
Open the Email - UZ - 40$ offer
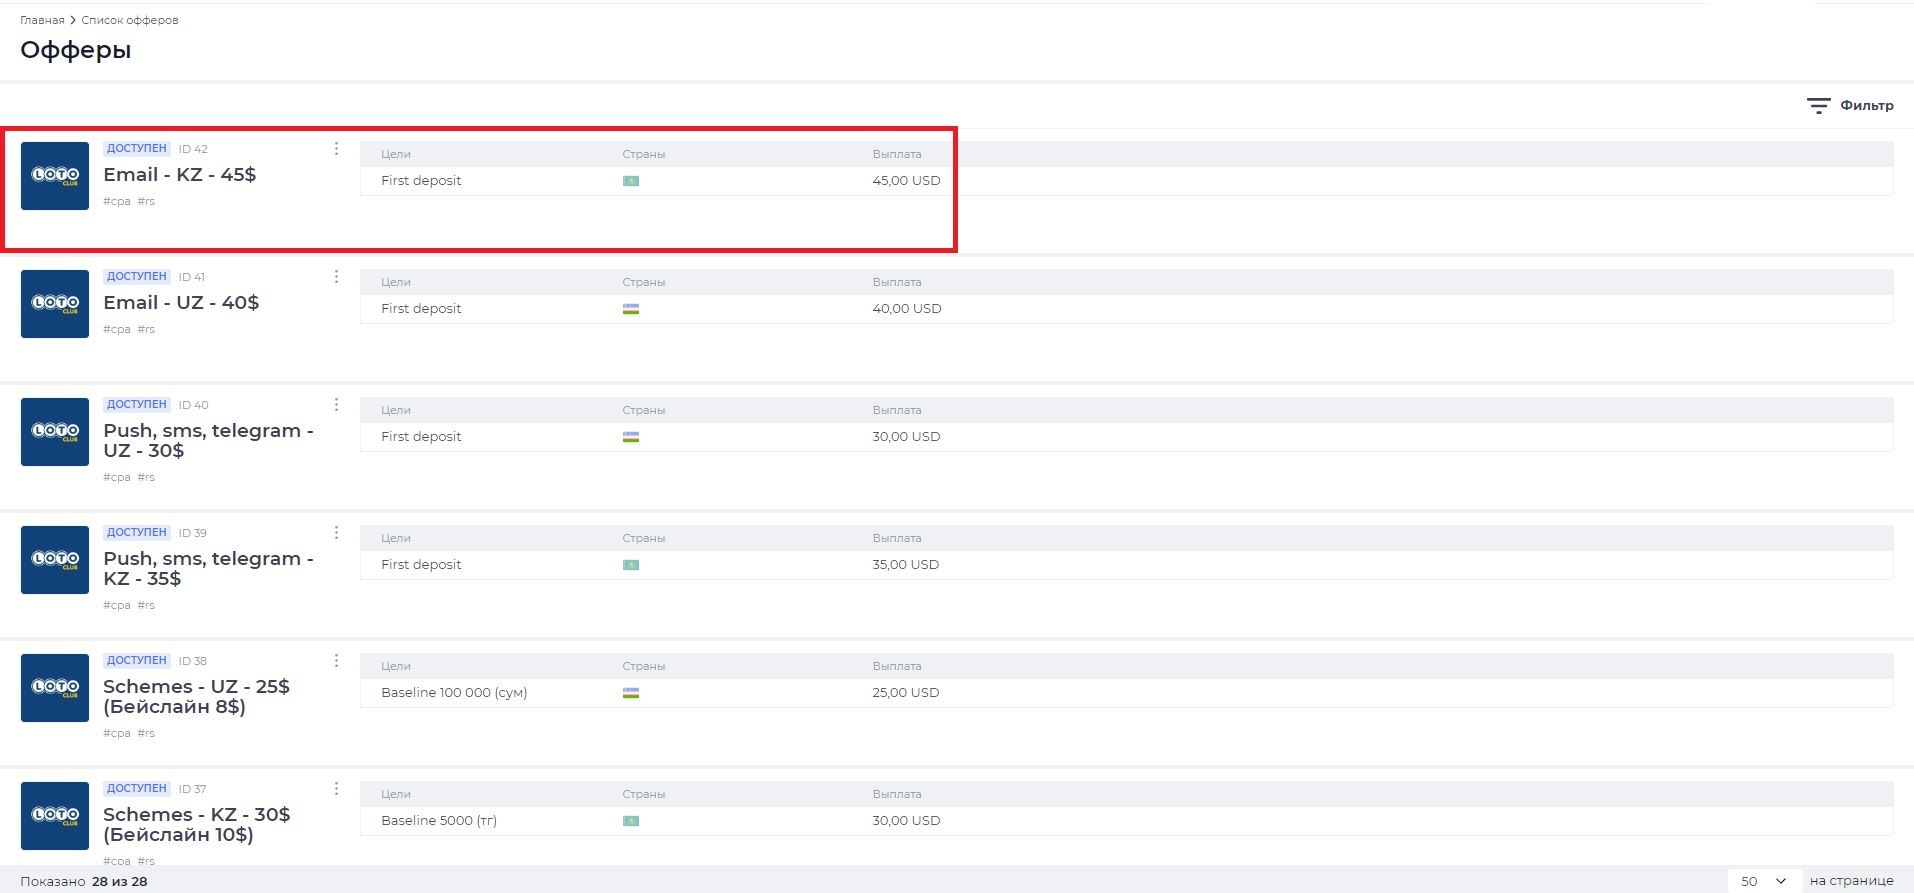[181, 302]
